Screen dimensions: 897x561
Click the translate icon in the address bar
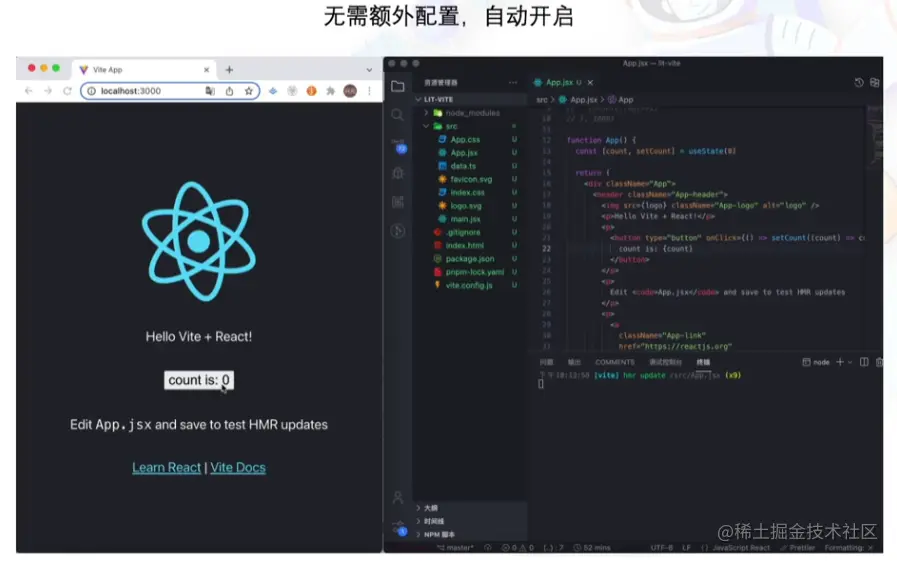(210, 91)
